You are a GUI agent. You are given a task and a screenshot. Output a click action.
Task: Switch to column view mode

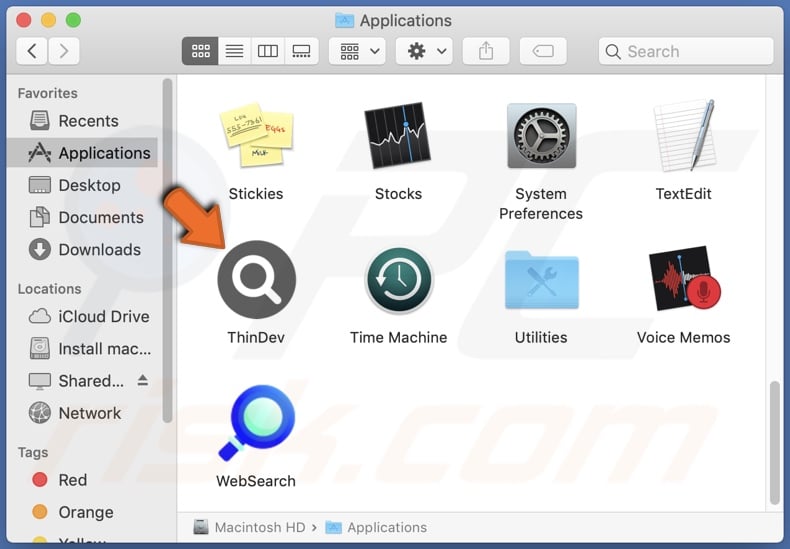[x=268, y=51]
